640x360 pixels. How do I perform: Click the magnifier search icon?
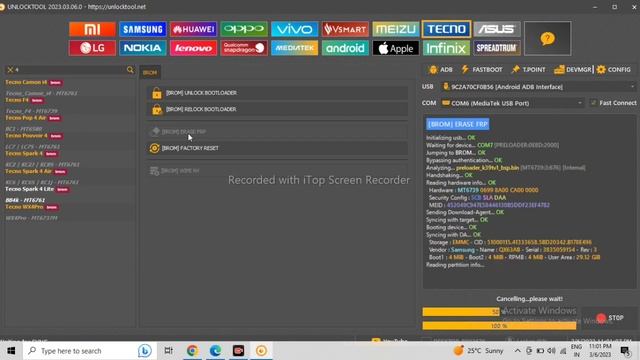(130, 70)
